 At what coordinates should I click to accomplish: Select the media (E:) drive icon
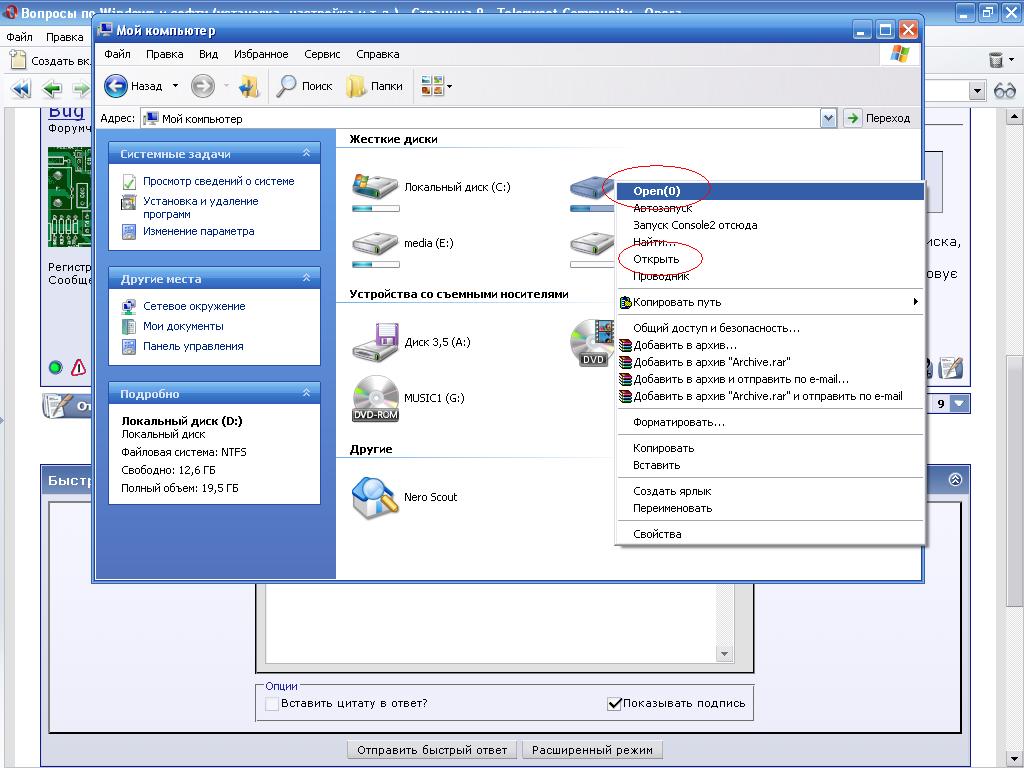click(375, 243)
